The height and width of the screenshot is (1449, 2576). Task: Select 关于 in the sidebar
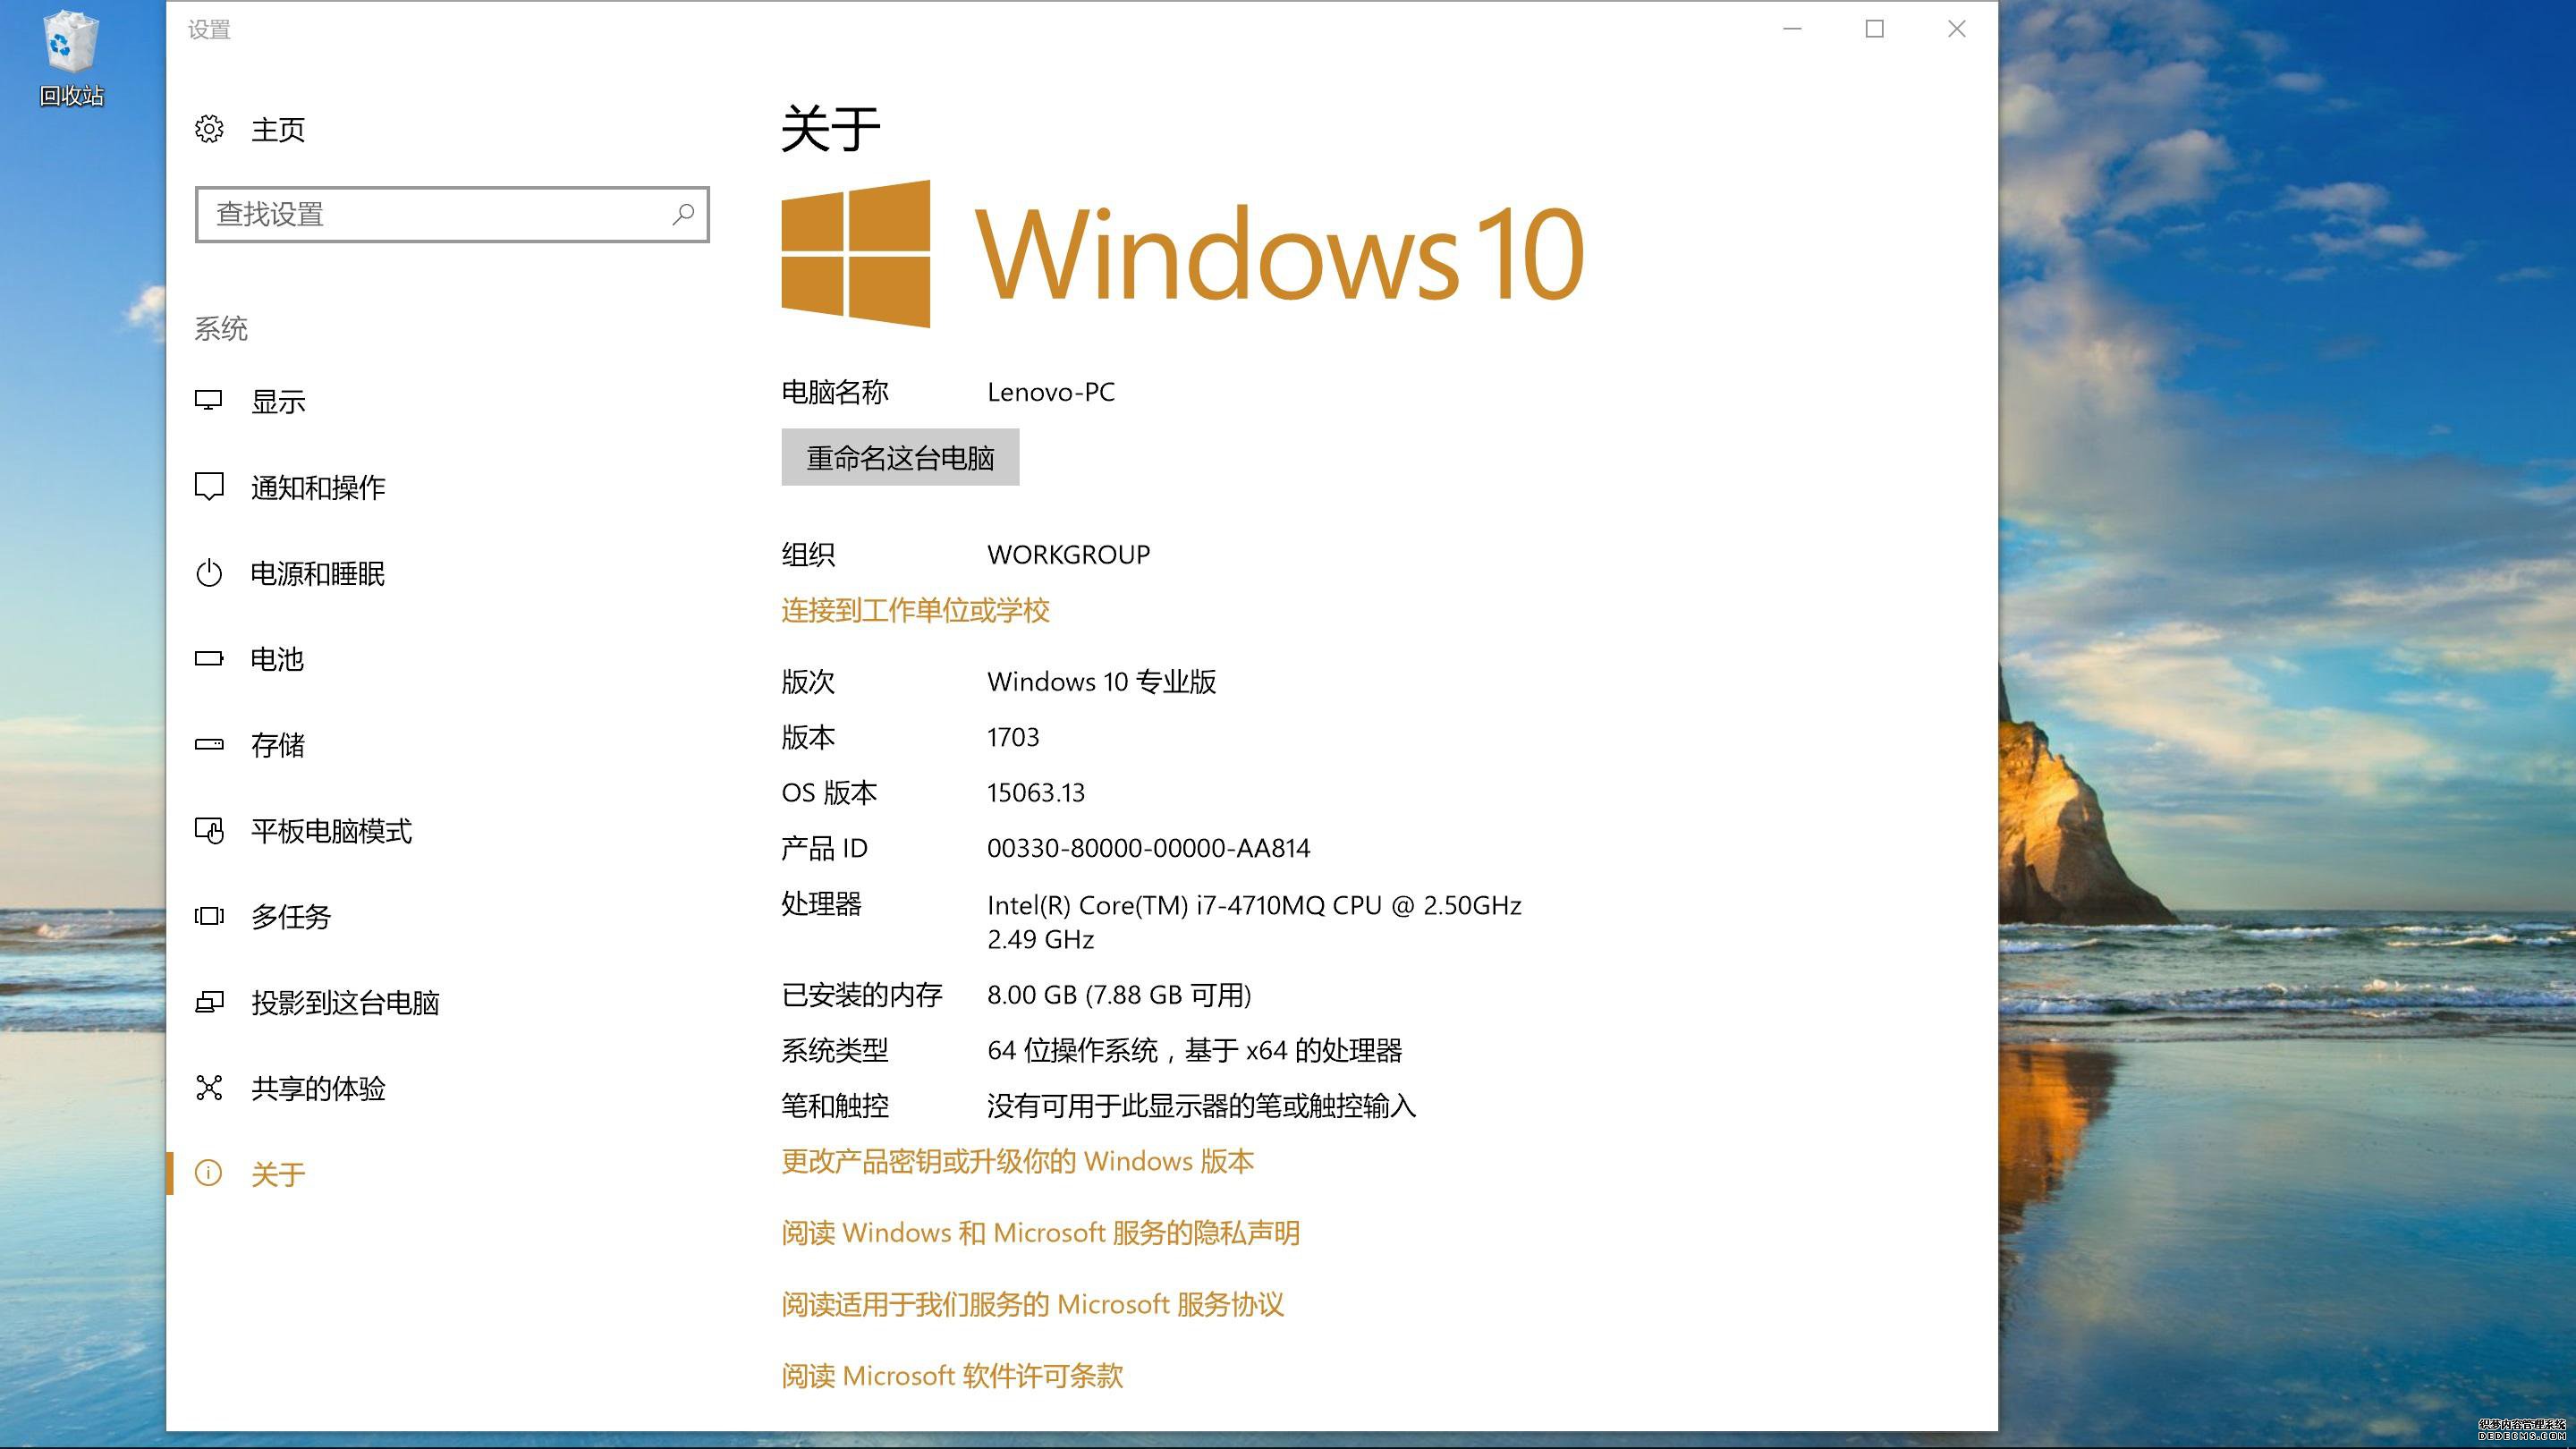[278, 1174]
